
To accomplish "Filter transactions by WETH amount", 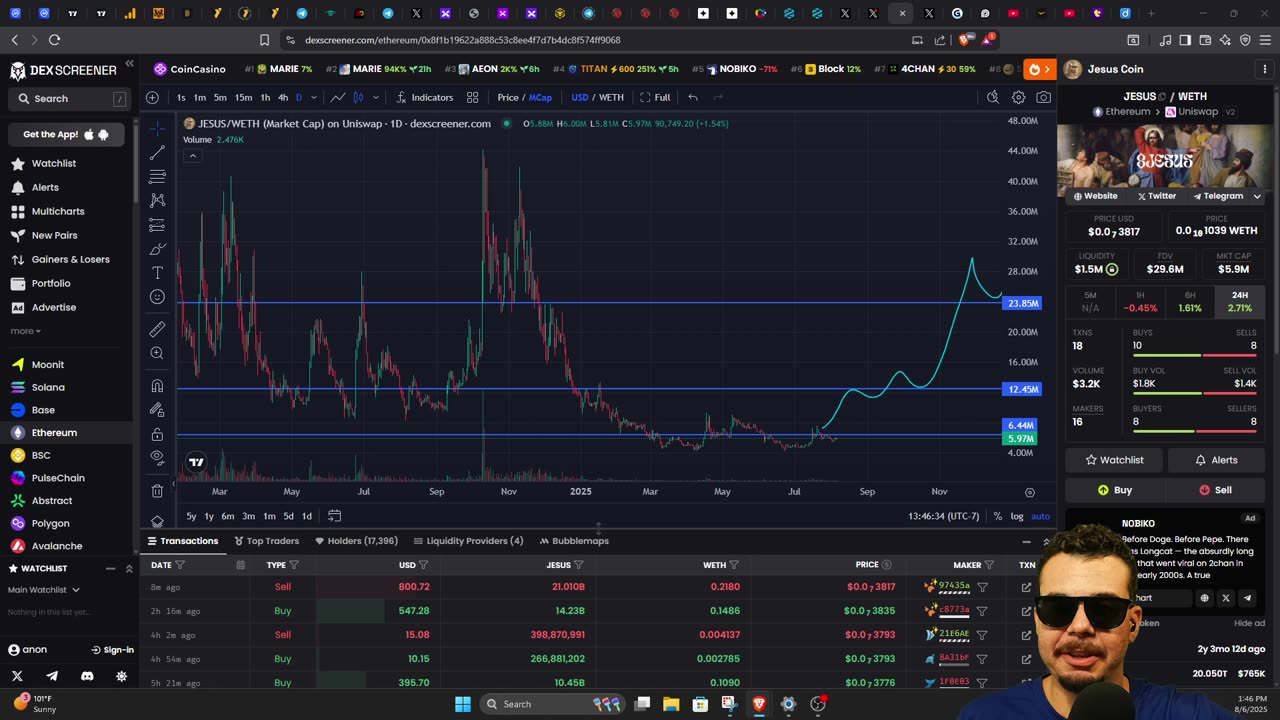I will pyautogui.click(x=734, y=565).
